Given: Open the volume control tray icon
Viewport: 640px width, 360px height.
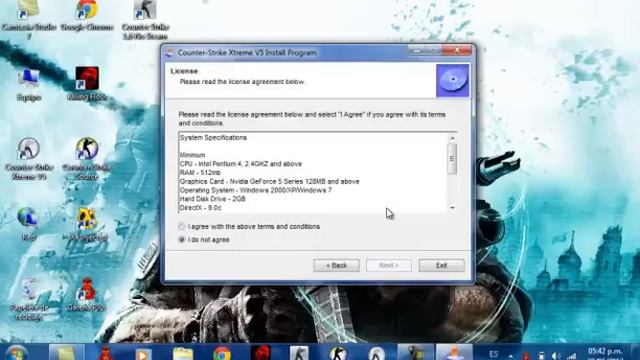Looking at the screenshot, I should 556,356.
